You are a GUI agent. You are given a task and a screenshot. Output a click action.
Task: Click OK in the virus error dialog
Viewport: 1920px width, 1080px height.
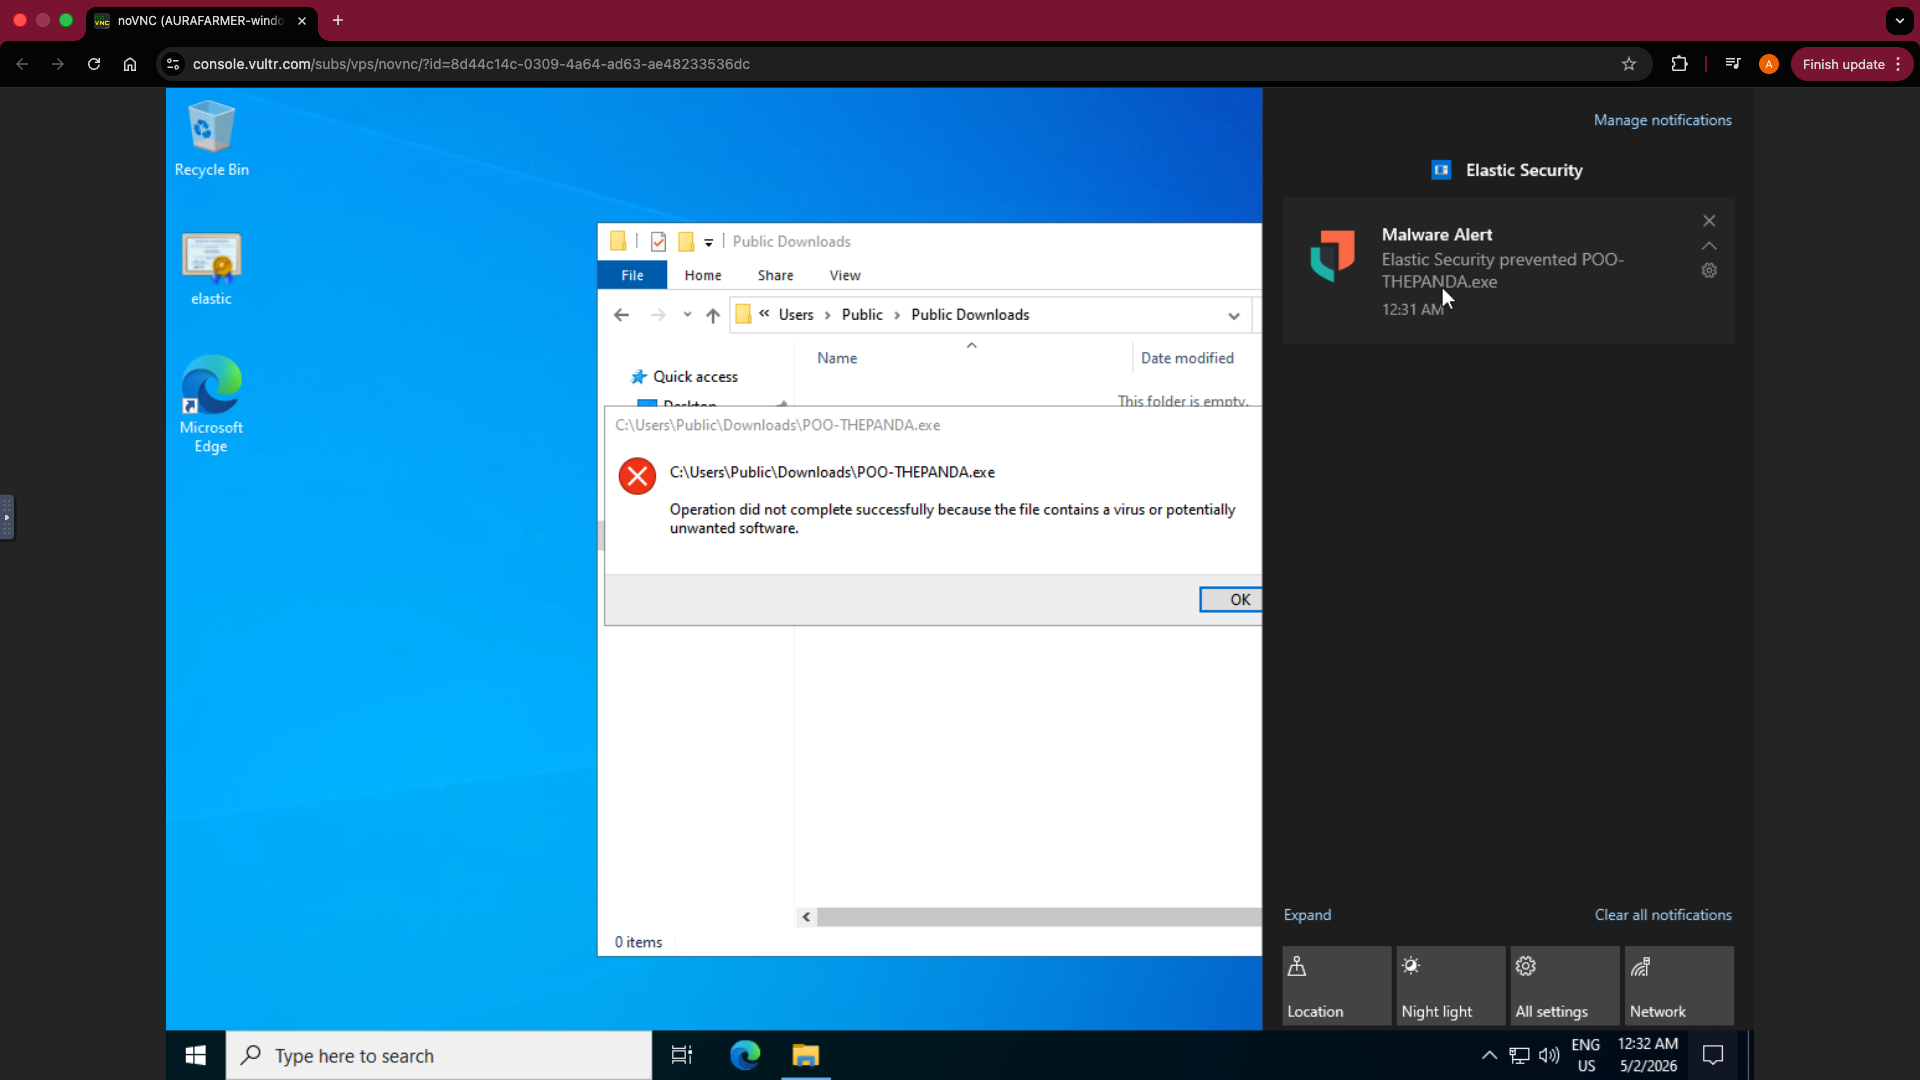1231,599
